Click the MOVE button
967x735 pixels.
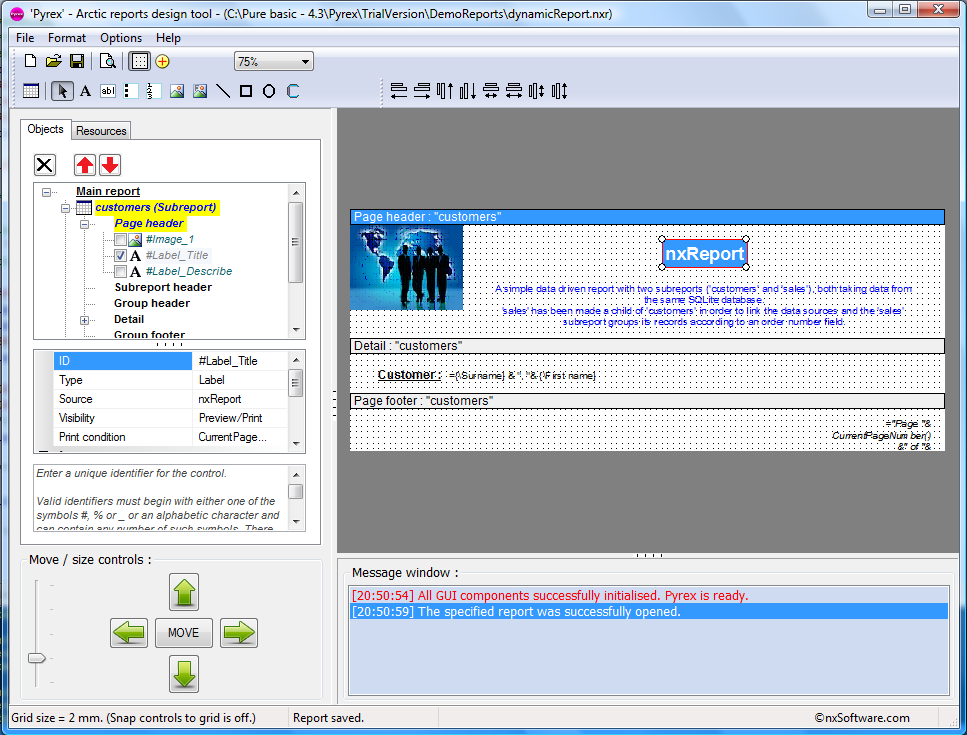tap(183, 633)
